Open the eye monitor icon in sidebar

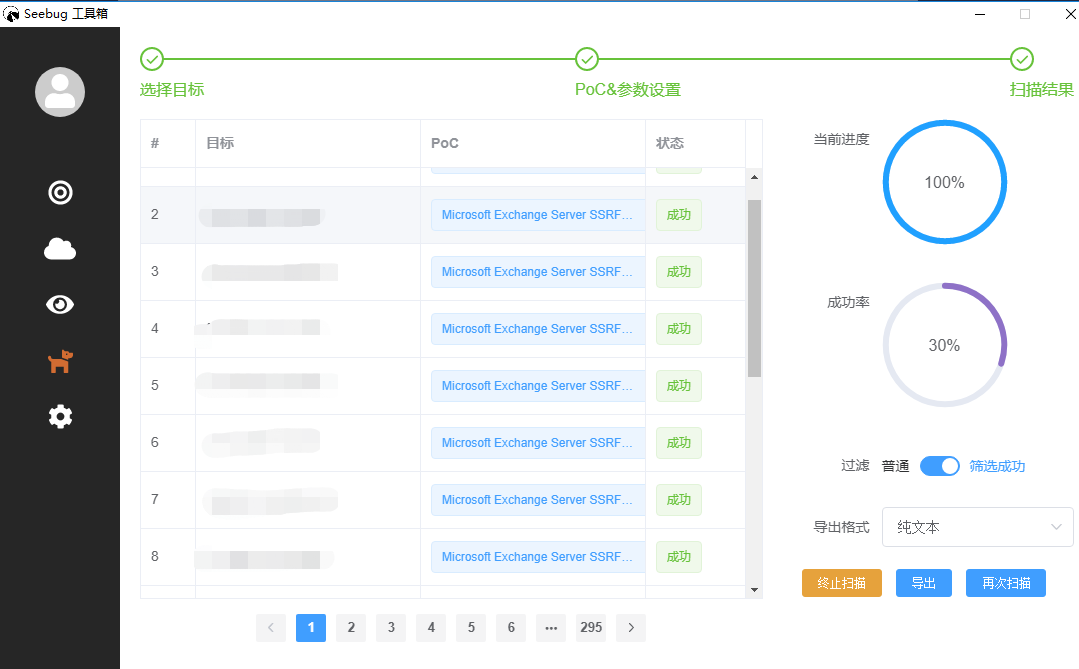(60, 304)
